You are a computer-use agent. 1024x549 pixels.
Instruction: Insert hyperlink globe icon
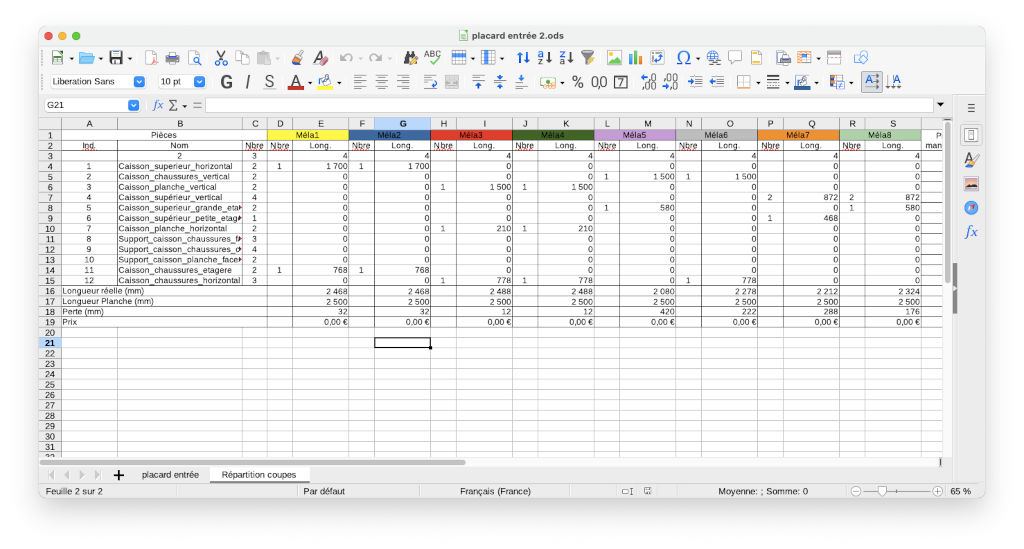point(714,58)
